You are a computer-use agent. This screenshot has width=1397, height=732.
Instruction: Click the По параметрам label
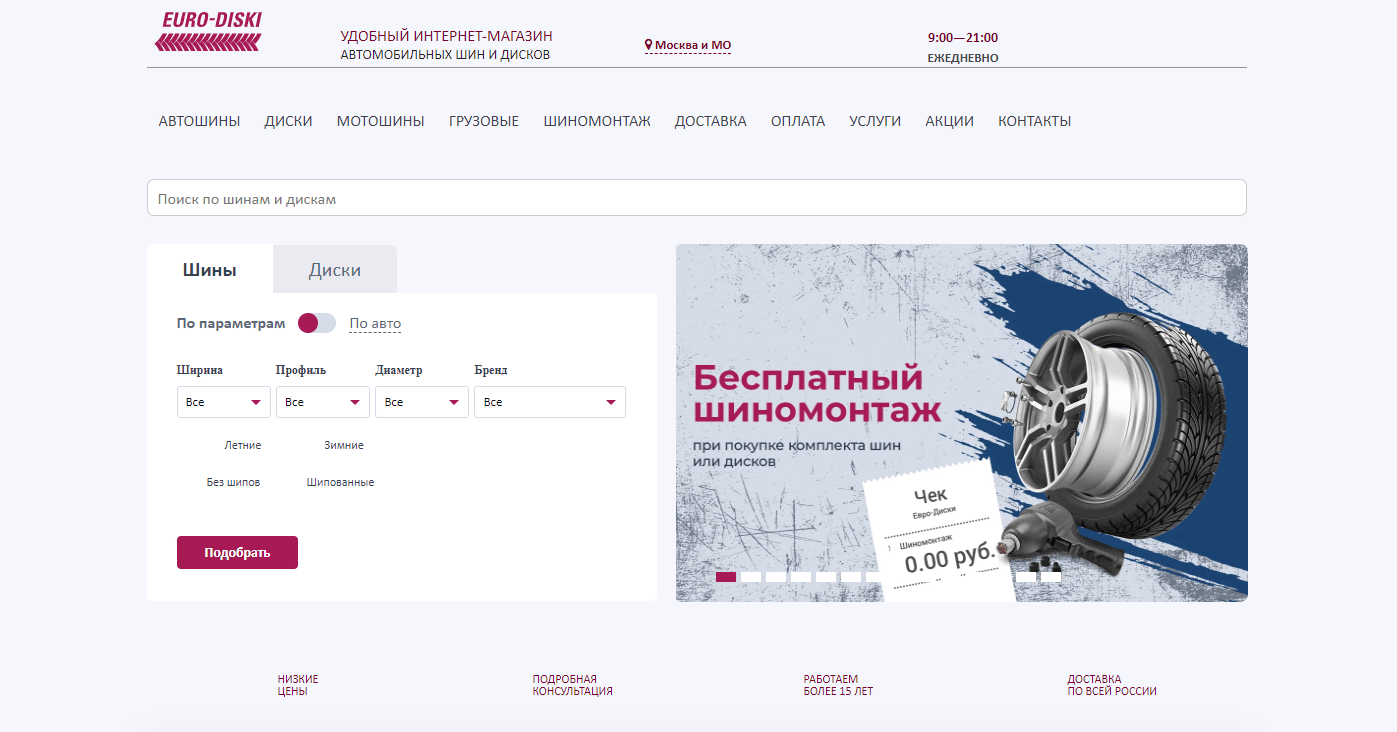tap(231, 324)
